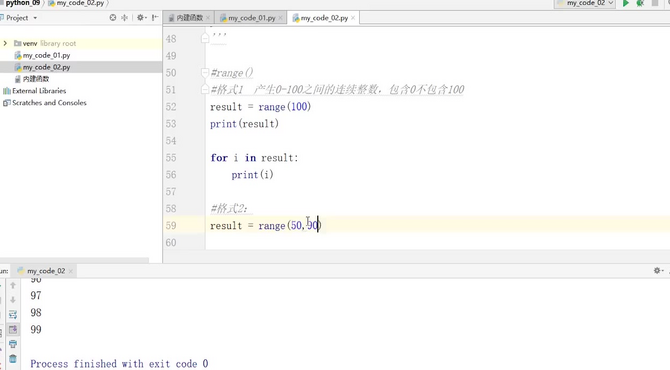The width and height of the screenshot is (670, 370).
Task: Start debugging with the green bug icon
Action: point(640,3)
